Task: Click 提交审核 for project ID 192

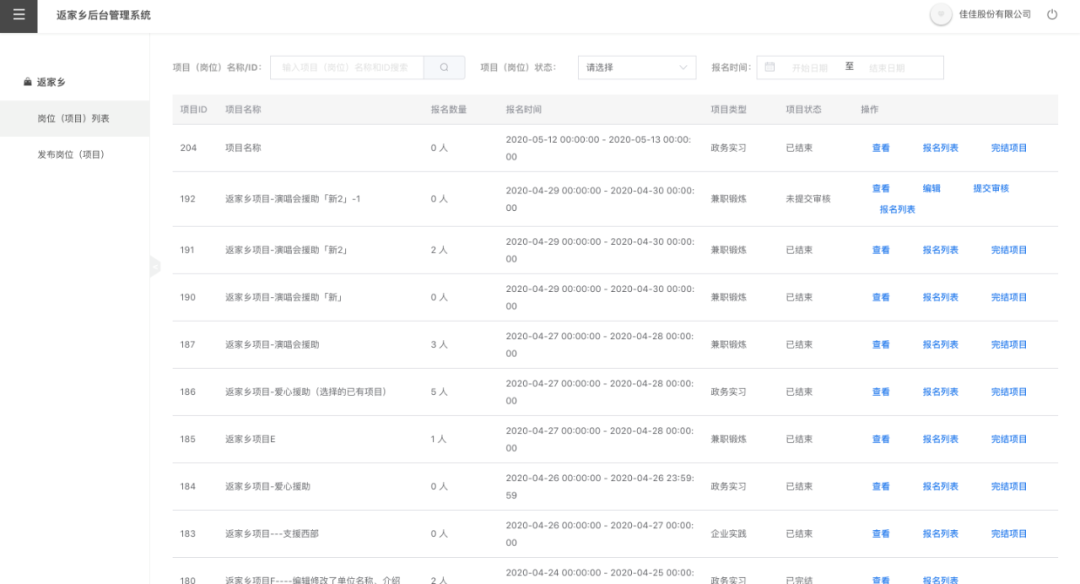Action: coord(991,188)
